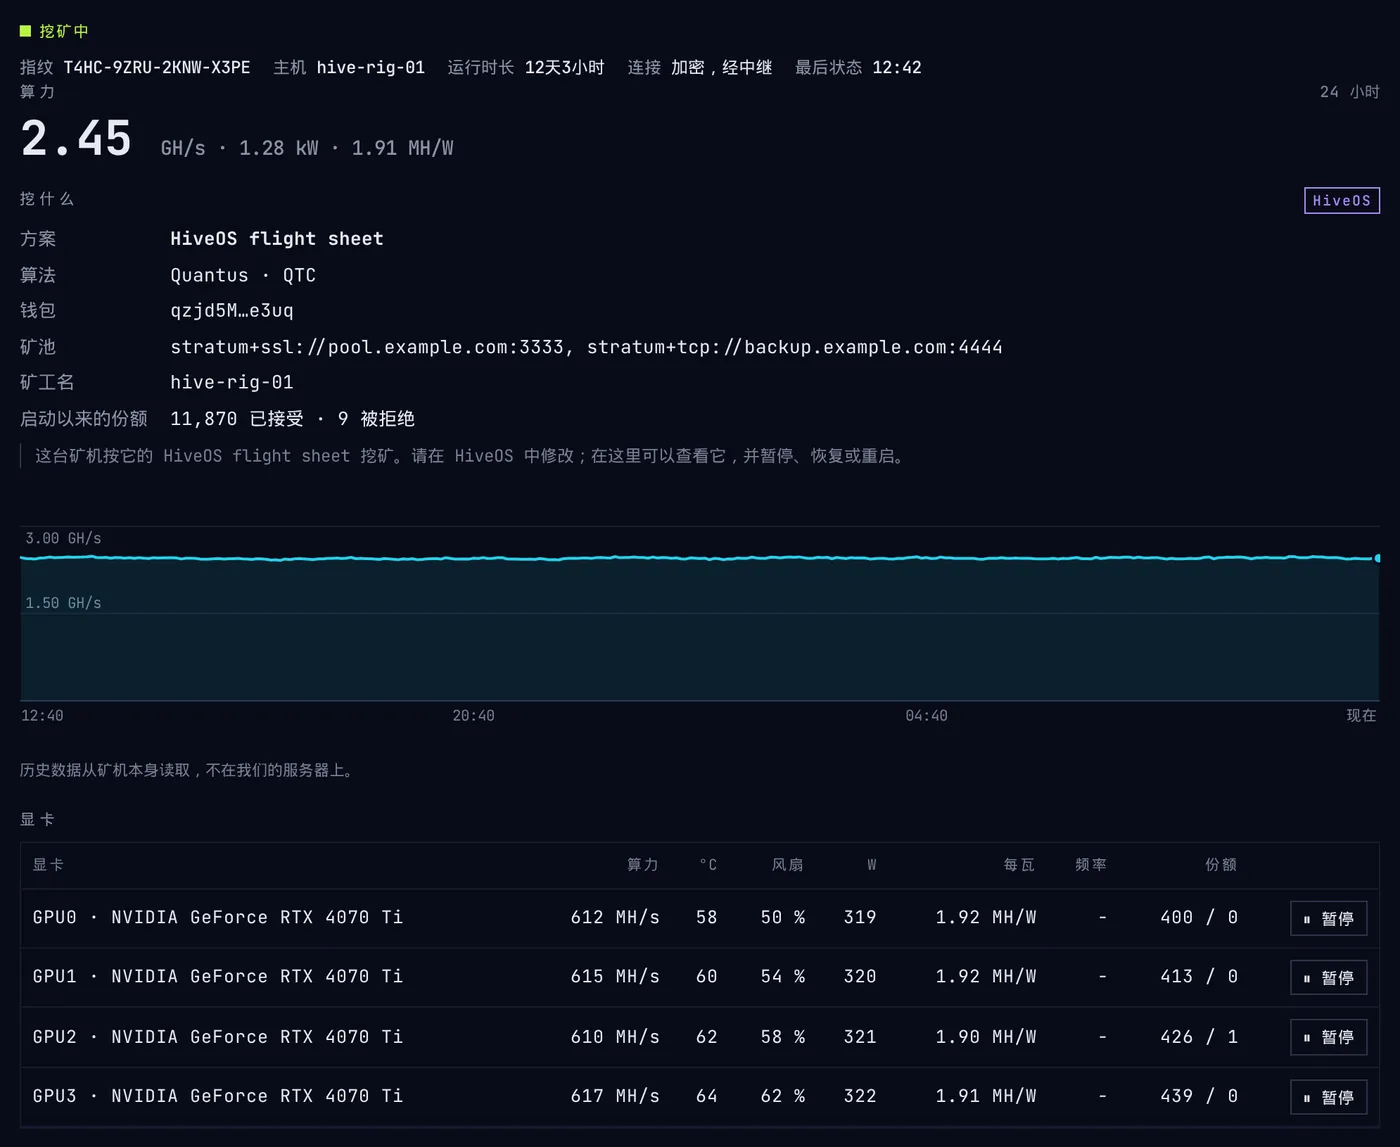Click the connection value 加密，经中继

(x=721, y=67)
